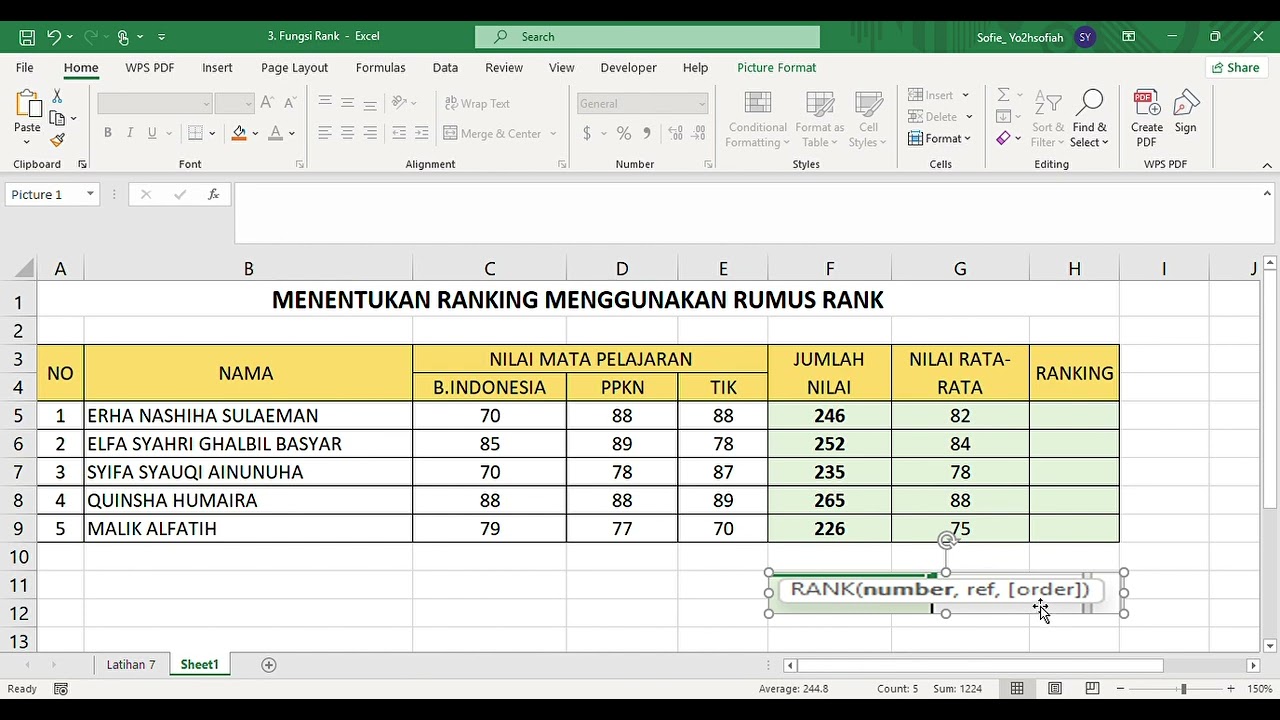Toggle Wrap Text button
Viewport: 1280px width, 720px height.
click(x=477, y=103)
